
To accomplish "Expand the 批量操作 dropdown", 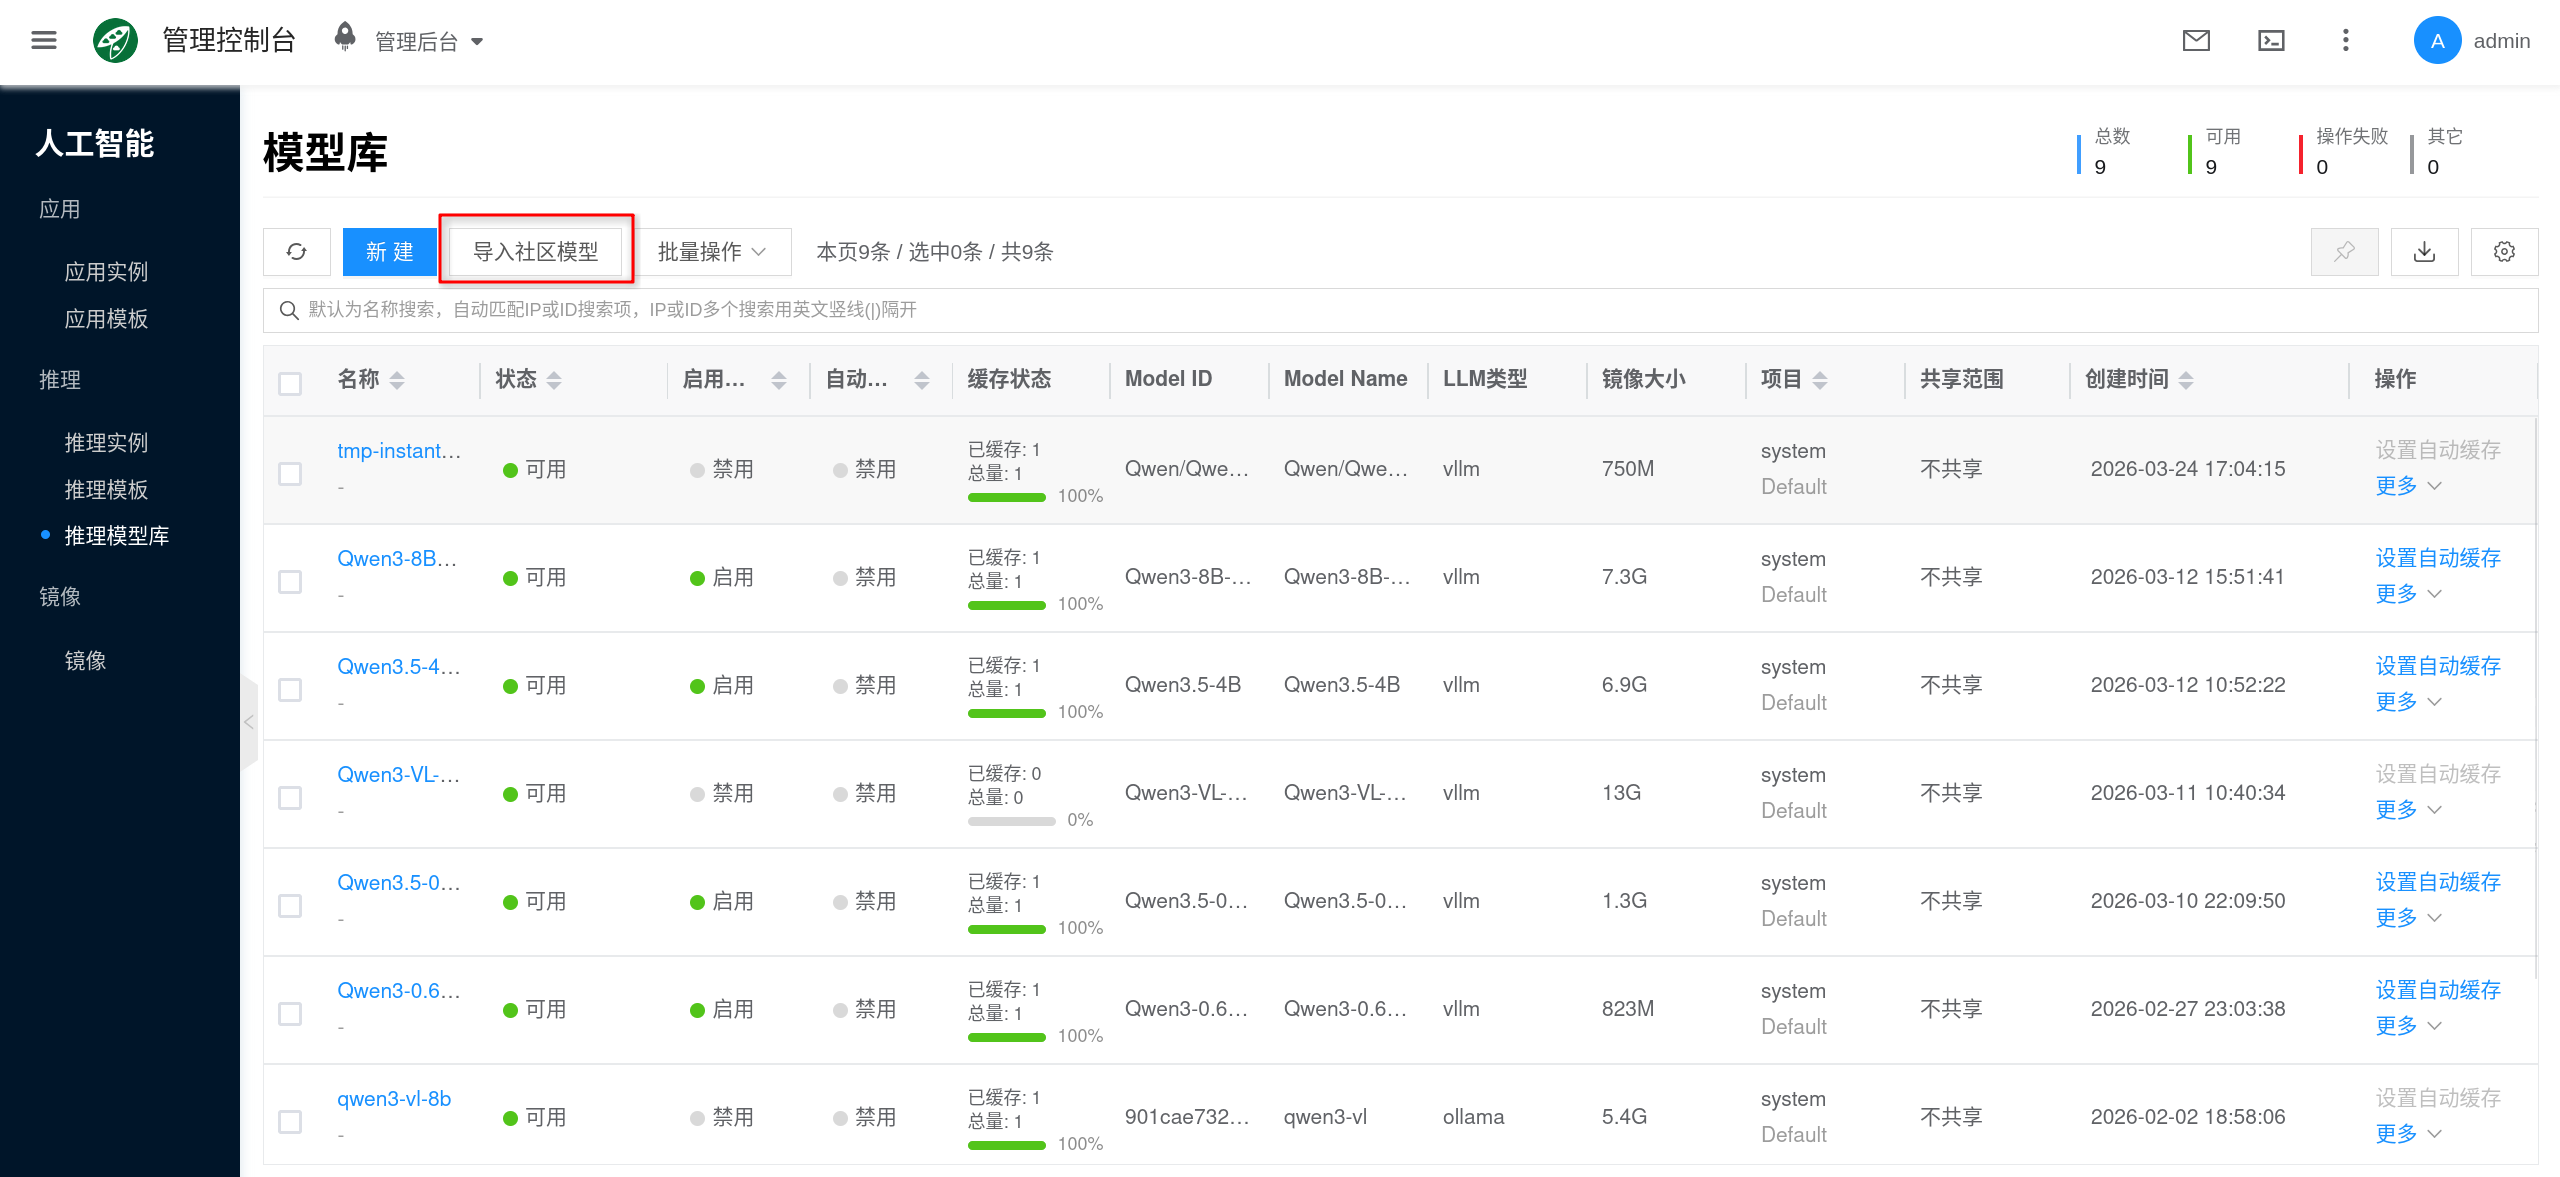I will pos(712,252).
